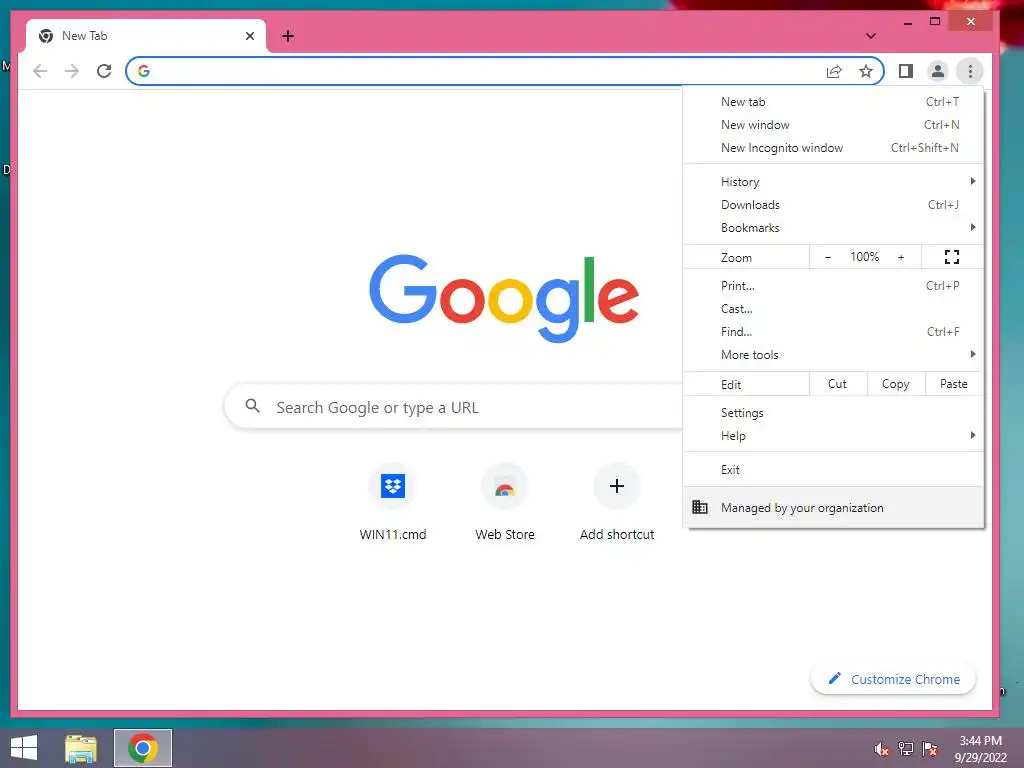Decrease zoom with minus button
This screenshot has height=768, width=1024.
point(828,257)
